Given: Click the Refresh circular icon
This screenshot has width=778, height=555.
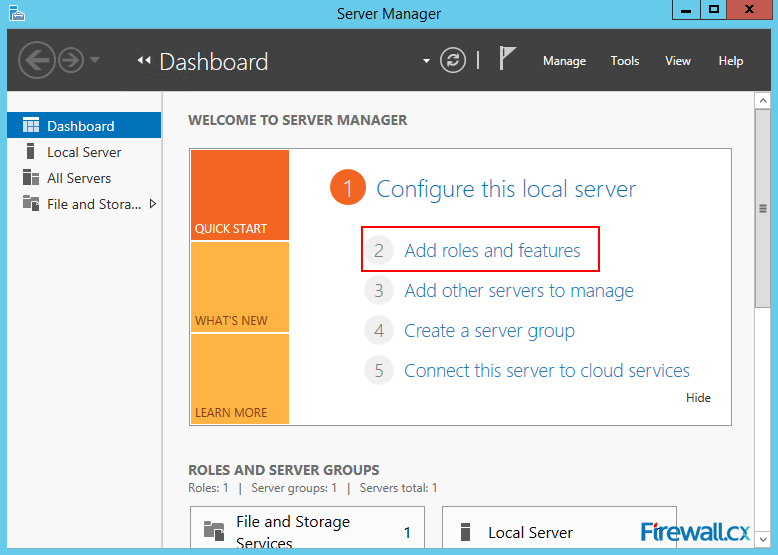Looking at the screenshot, I should (453, 61).
